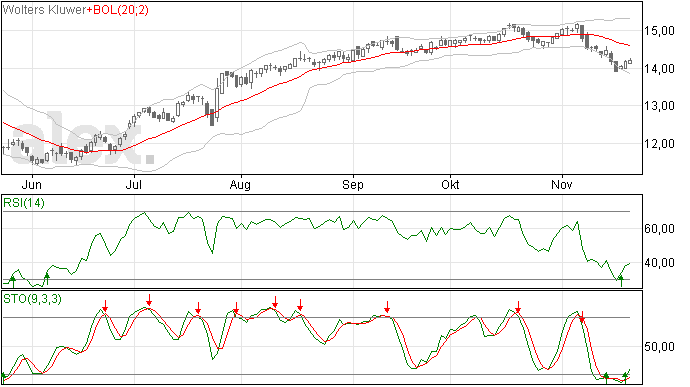Click the 15,00 price axis value
Screen dimensions: 690x387
[x=659, y=31]
